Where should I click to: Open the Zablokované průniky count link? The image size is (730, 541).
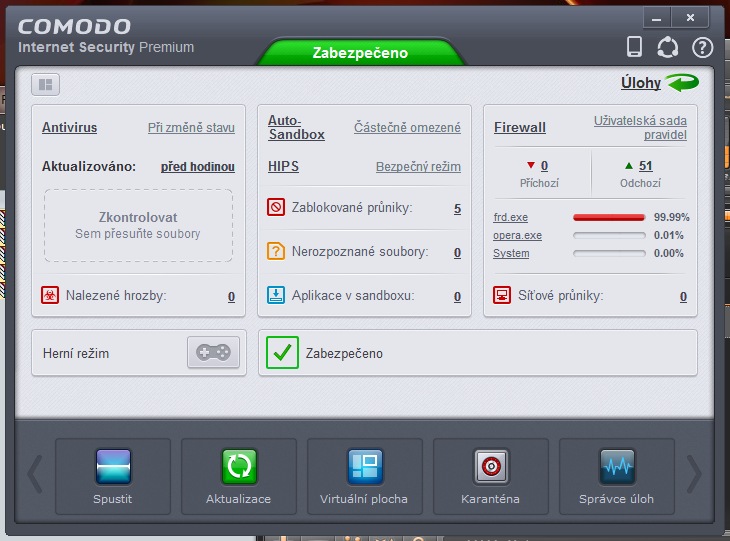tap(457, 209)
